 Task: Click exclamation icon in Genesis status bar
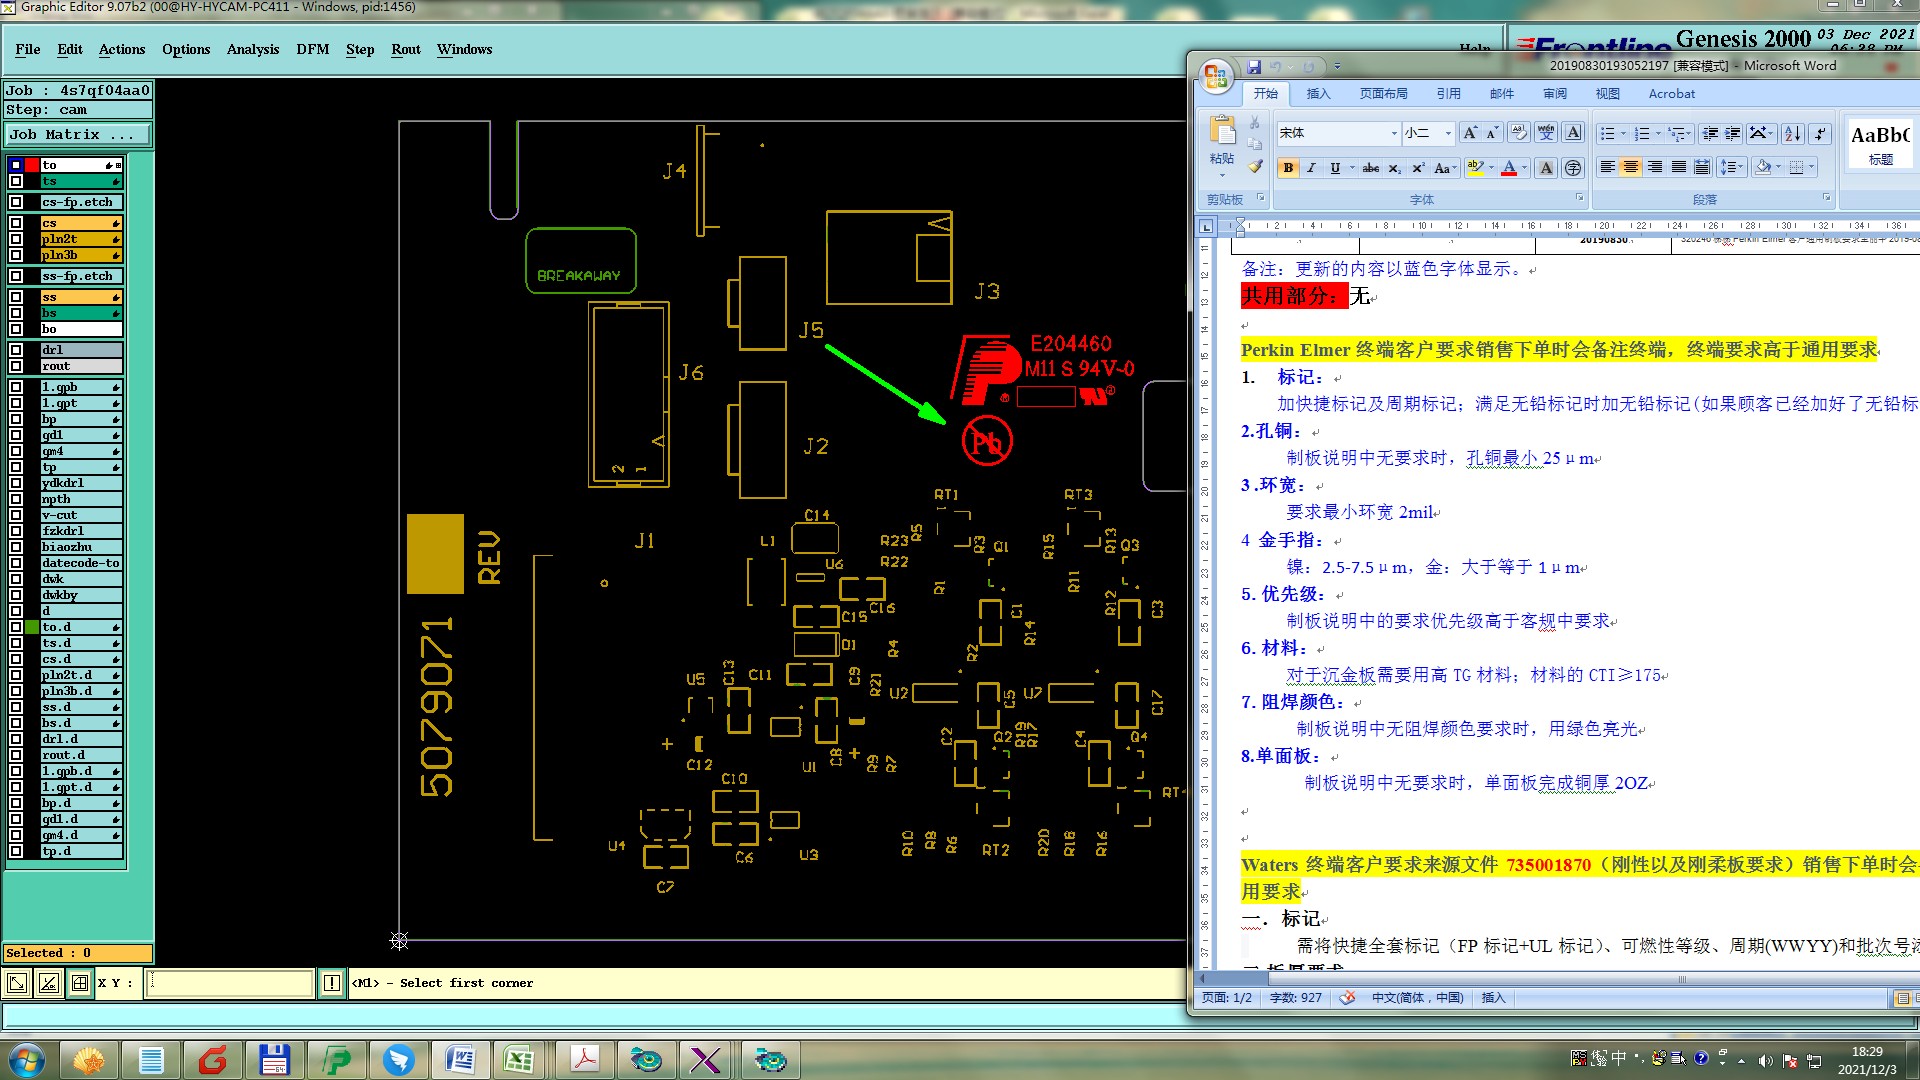point(332,983)
